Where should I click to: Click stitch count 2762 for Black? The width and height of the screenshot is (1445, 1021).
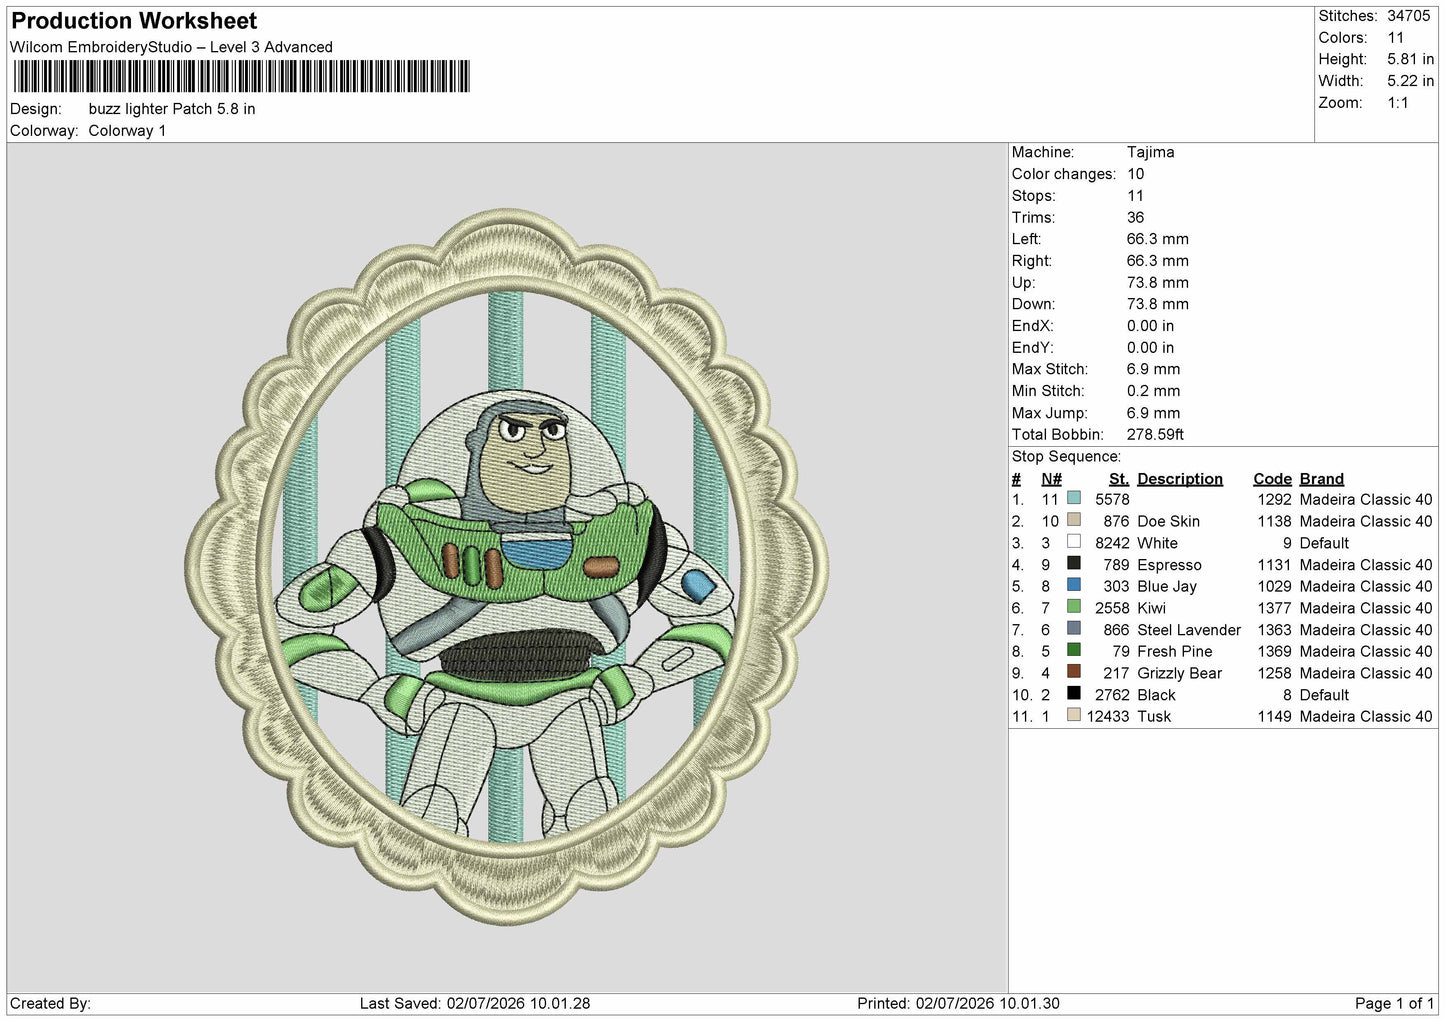[x=1112, y=695]
